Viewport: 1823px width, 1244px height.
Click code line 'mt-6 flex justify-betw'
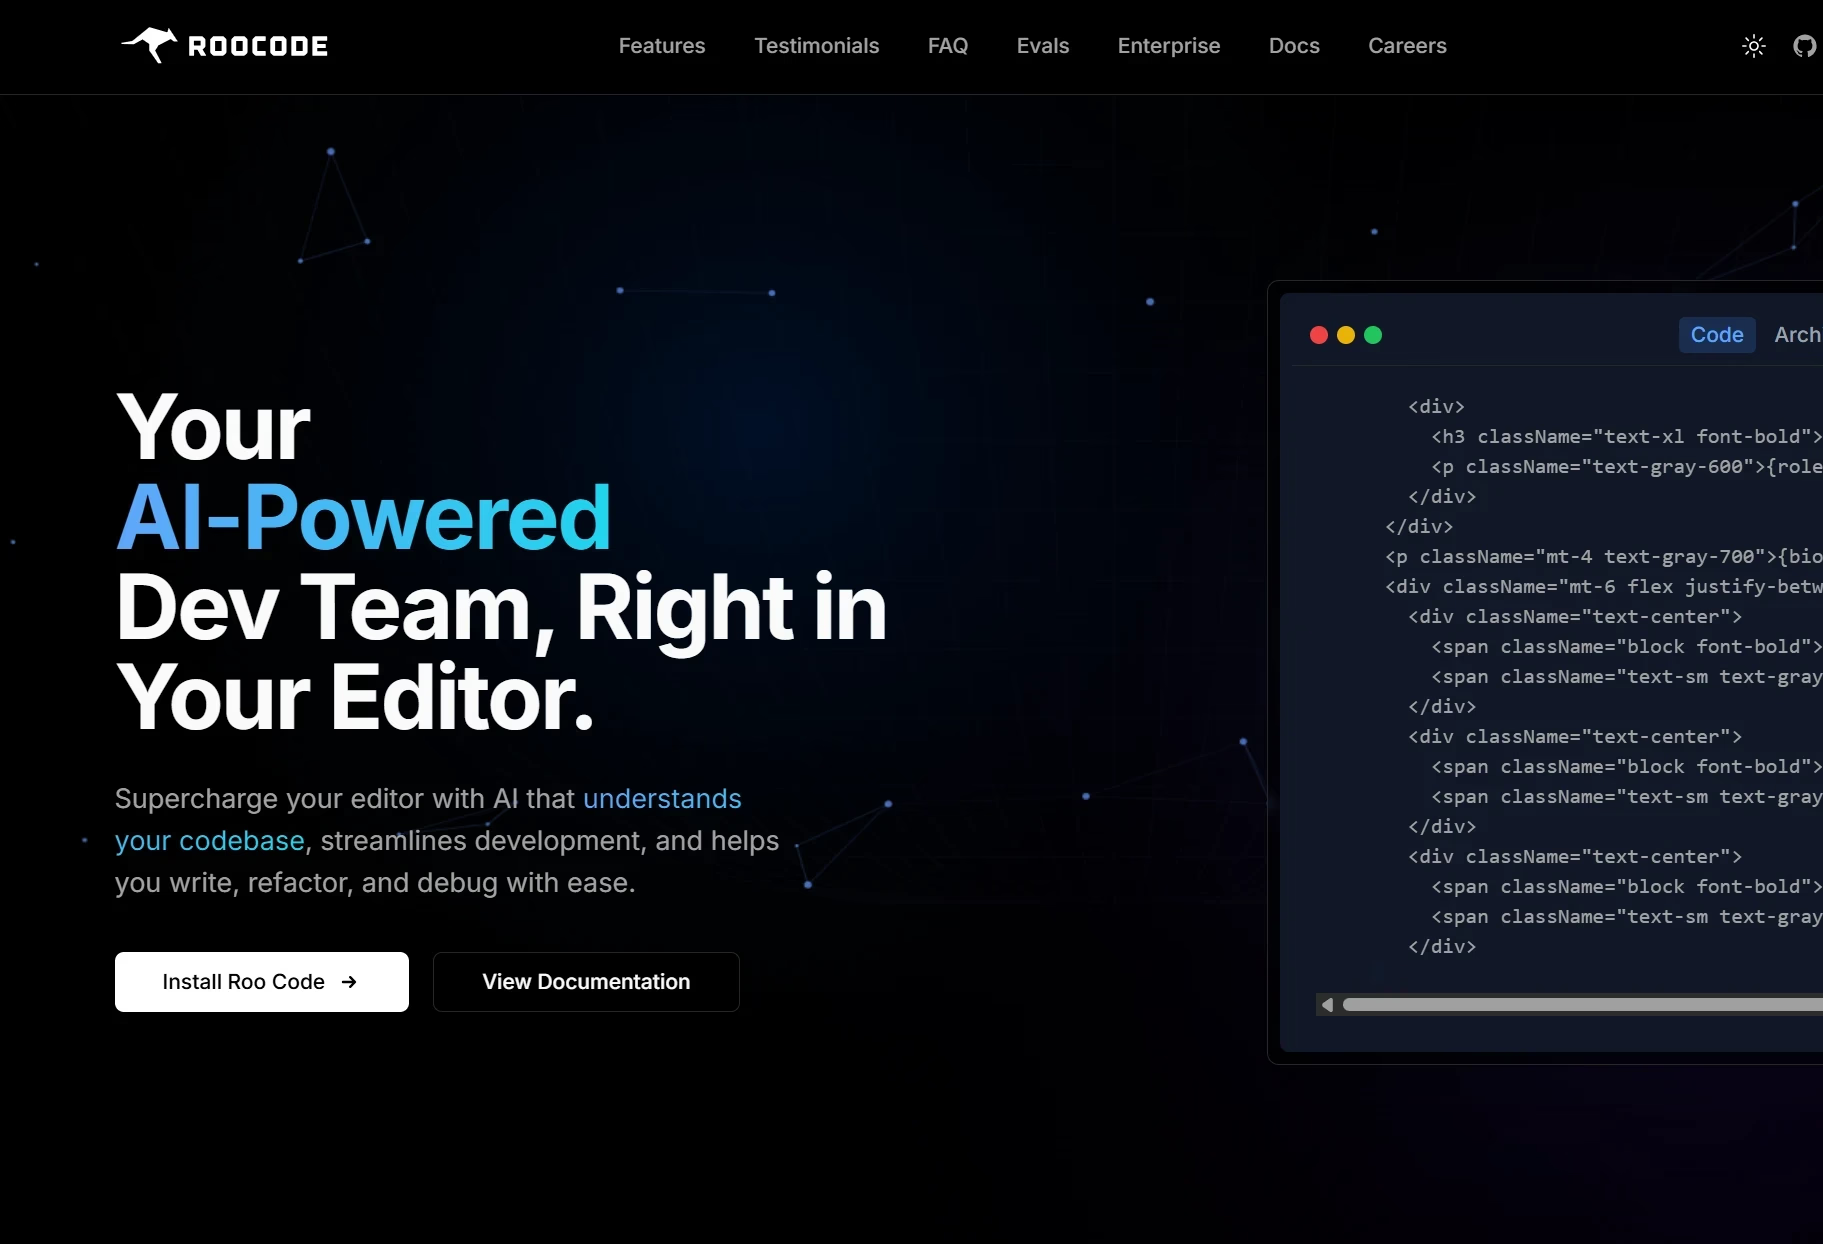pos(1604,586)
